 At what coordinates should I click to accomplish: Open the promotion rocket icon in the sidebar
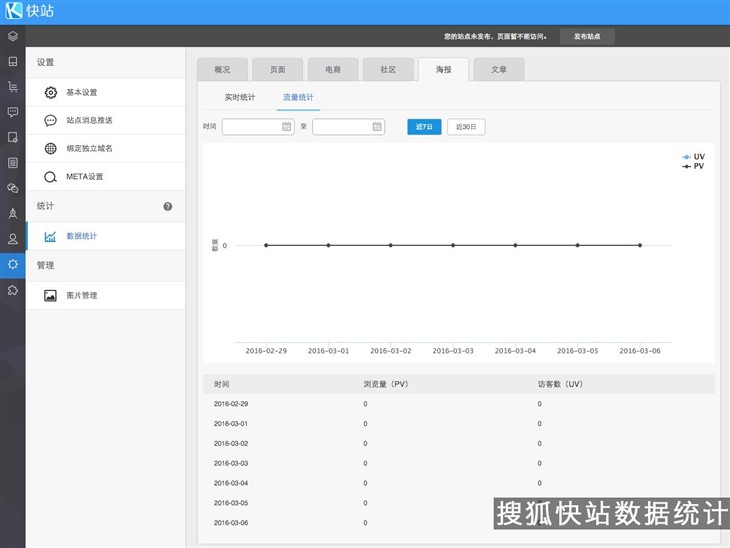[x=13, y=213]
